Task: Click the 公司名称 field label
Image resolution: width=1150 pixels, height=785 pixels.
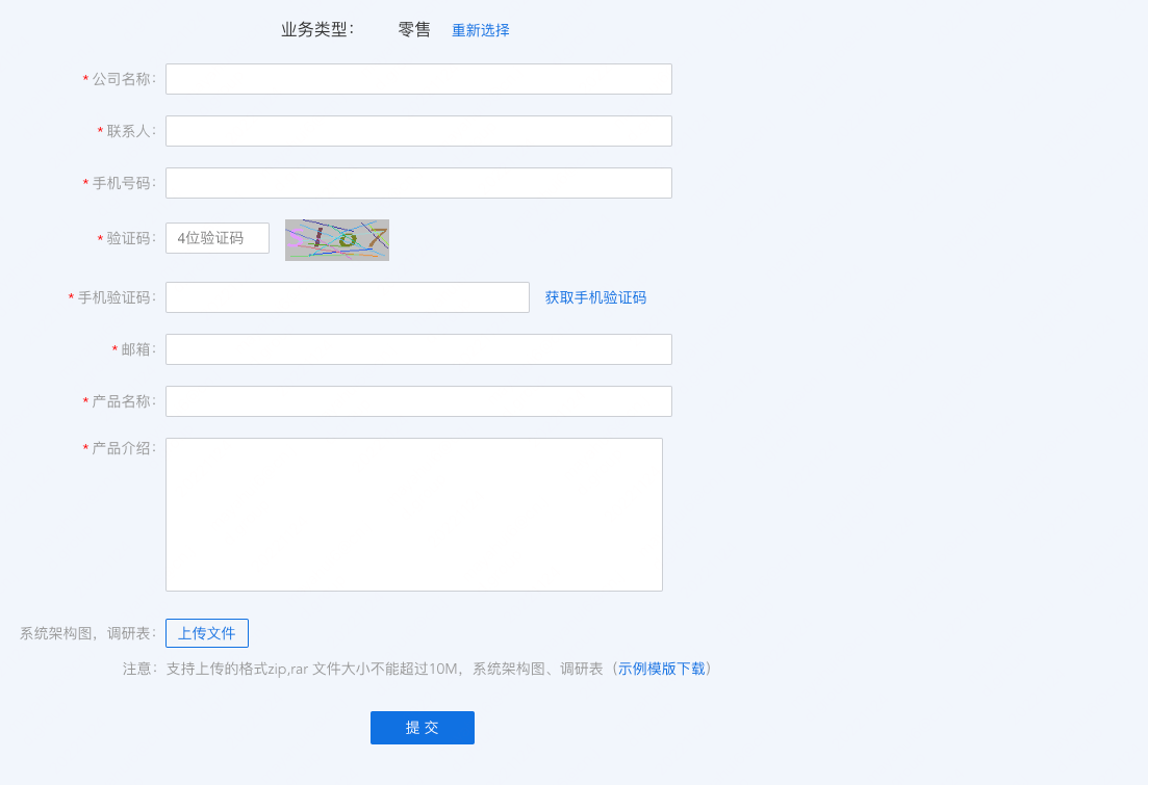Action: pyautogui.click(x=123, y=79)
